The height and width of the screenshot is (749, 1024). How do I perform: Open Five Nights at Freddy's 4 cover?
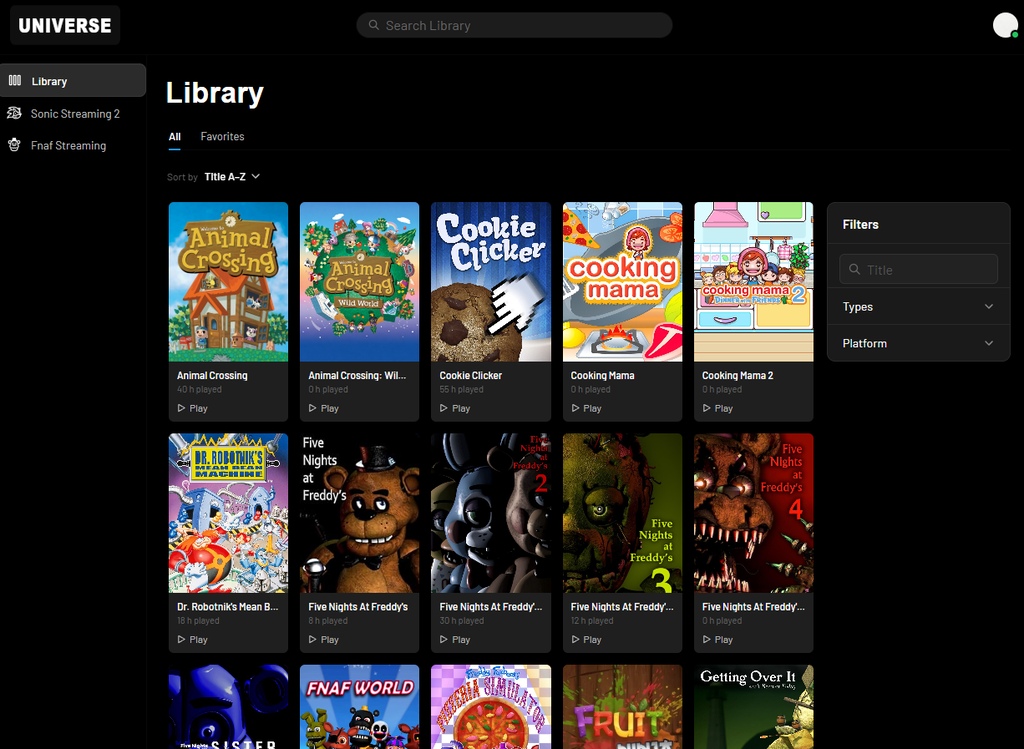click(754, 513)
